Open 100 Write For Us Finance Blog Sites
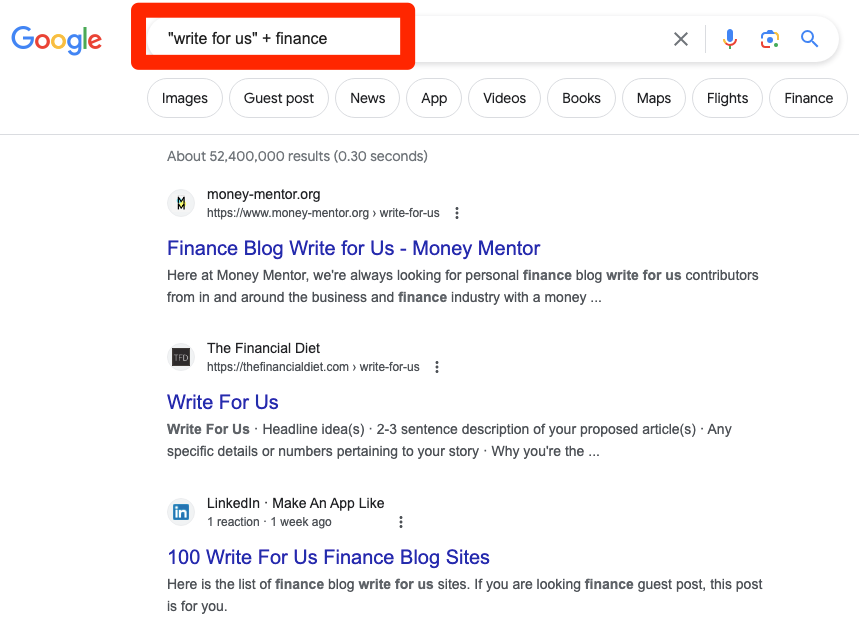Screen dimensions: 859x636 point(329,557)
